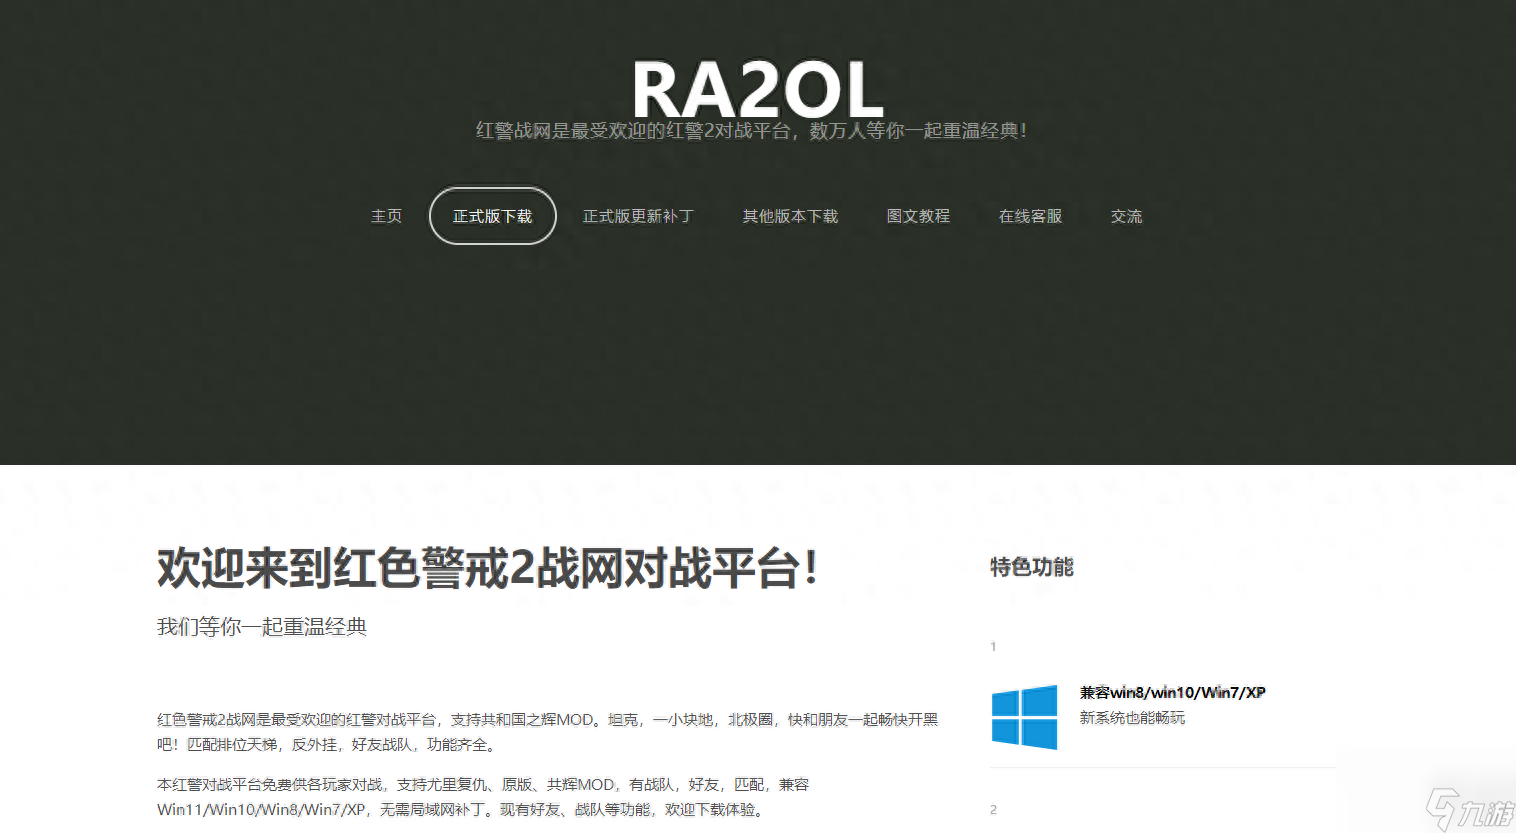The height and width of the screenshot is (833, 1516).
Task: Open the 主页 navigation item
Action: click(x=387, y=216)
